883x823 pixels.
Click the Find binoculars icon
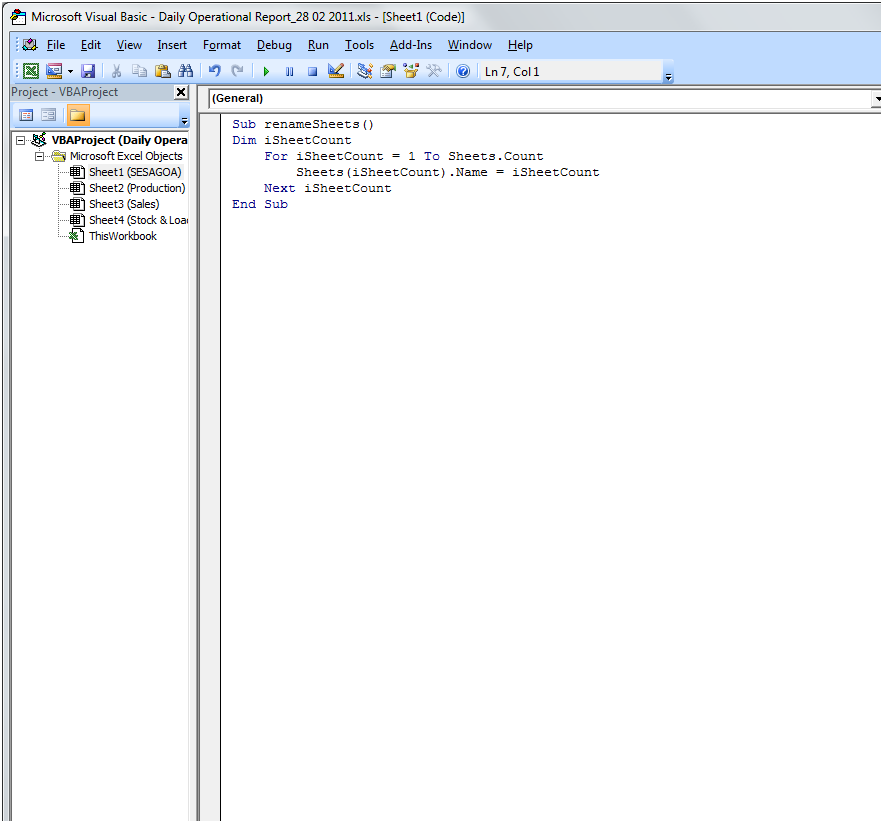click(186, 71)
